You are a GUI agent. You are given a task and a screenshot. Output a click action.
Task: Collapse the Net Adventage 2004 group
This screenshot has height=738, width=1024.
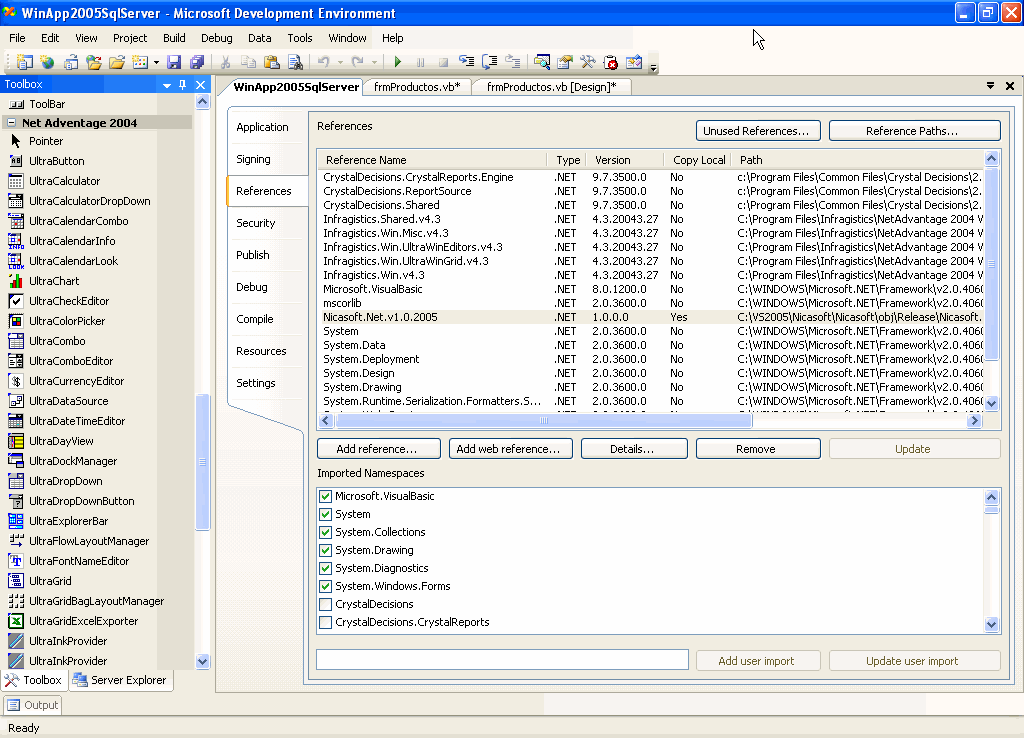(x=11, y=123)
